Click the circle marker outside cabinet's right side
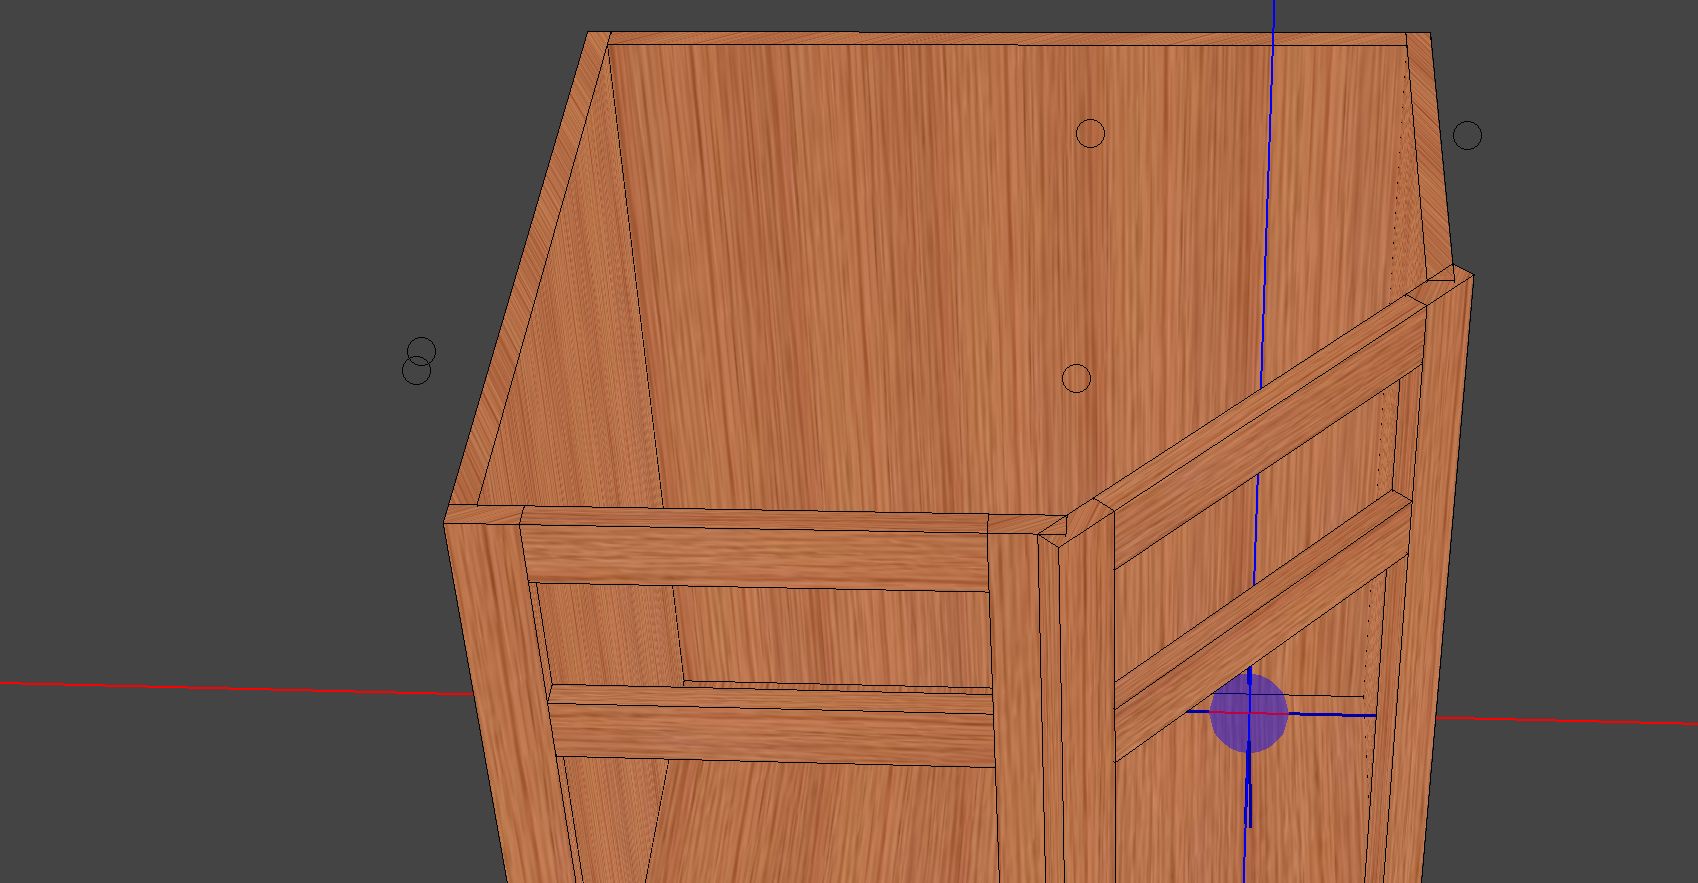 (x=1467, y=135)
